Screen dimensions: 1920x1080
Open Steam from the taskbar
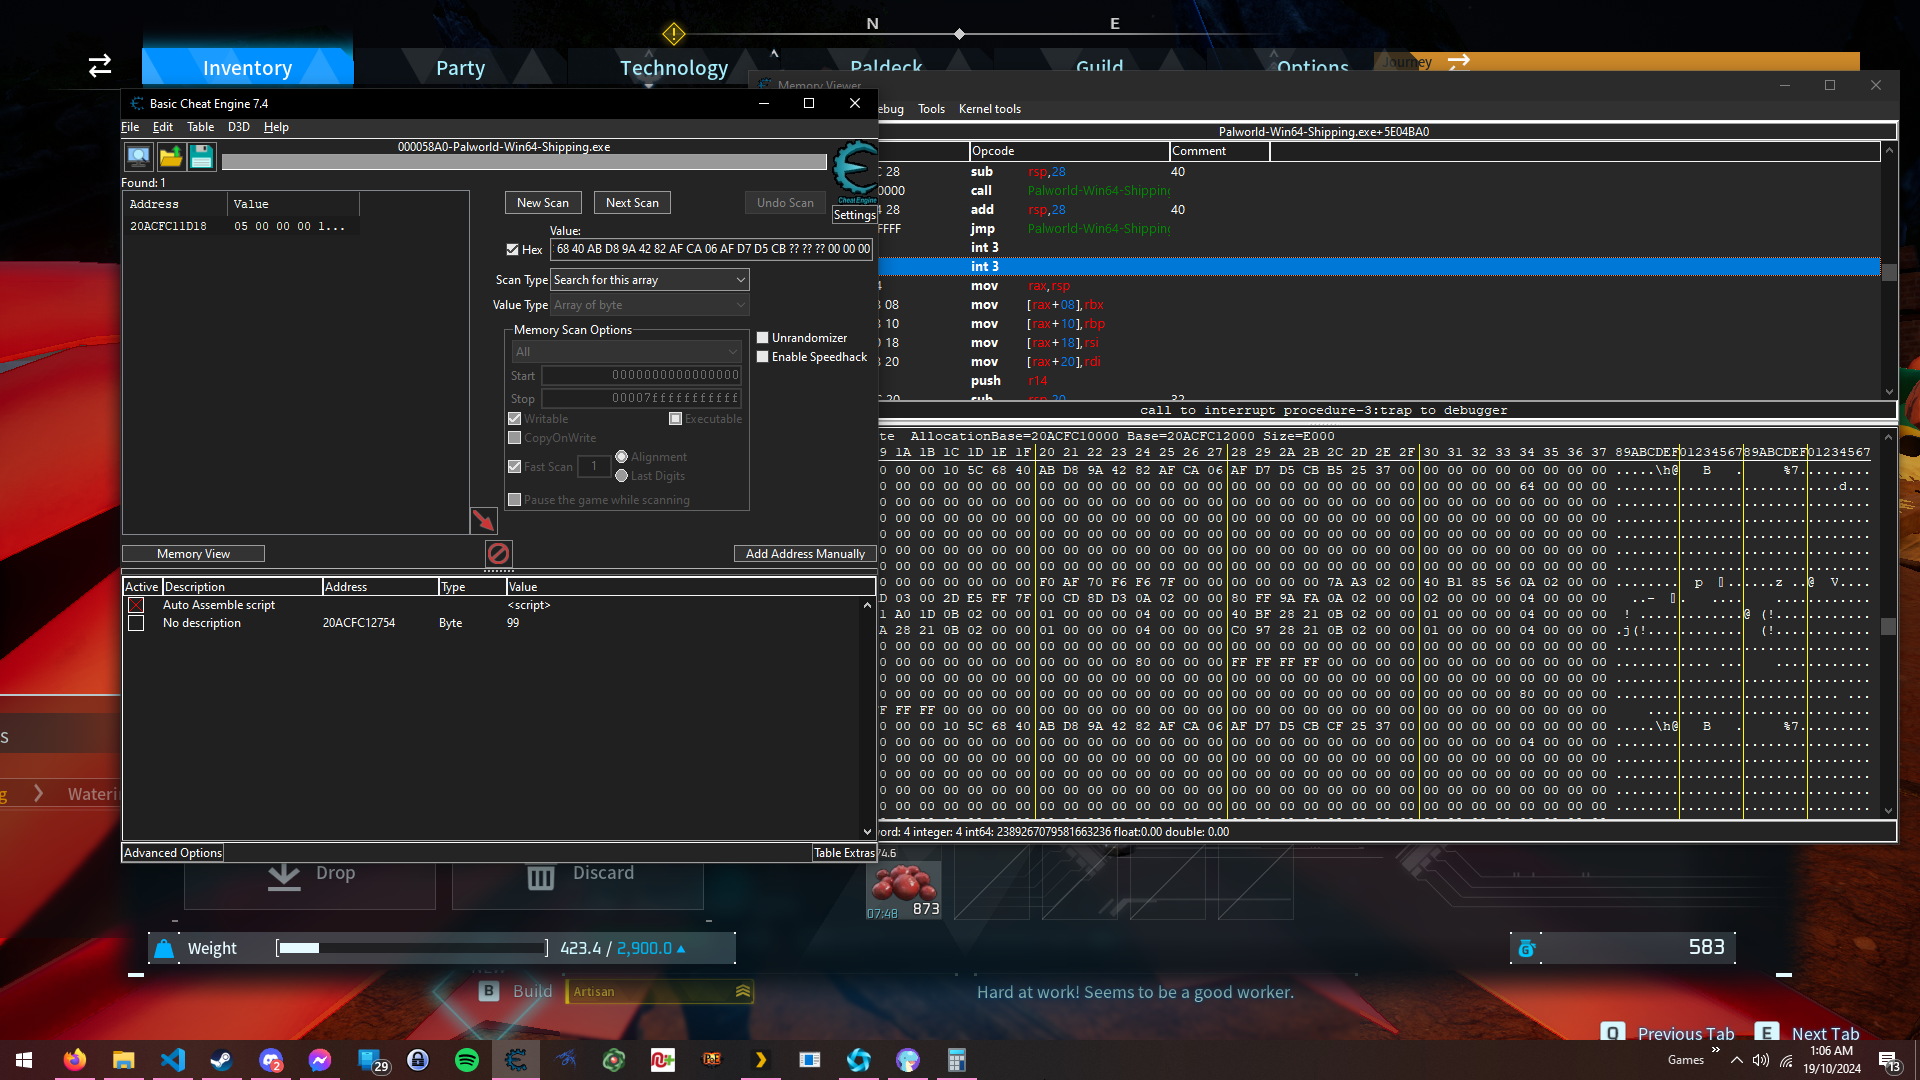tap(221, 1060)
